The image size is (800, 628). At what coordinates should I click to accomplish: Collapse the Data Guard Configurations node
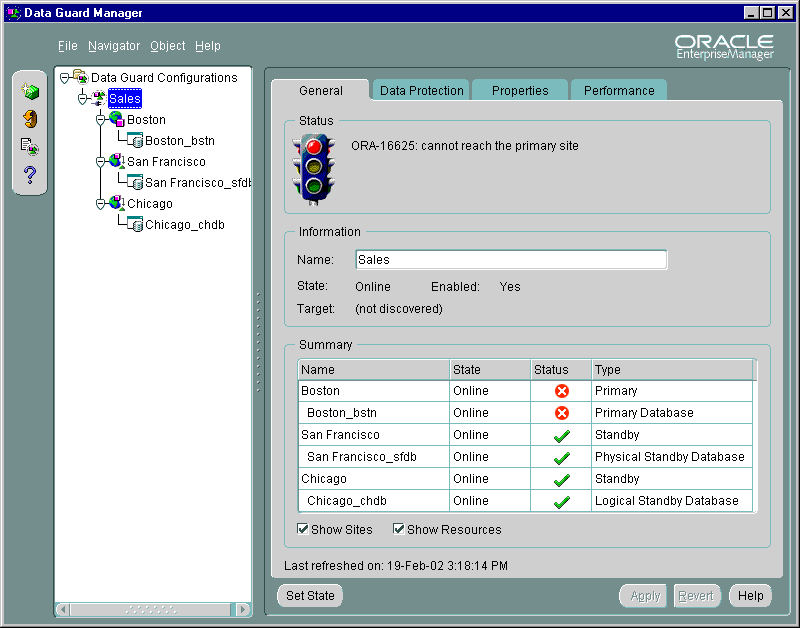[62, 77]
